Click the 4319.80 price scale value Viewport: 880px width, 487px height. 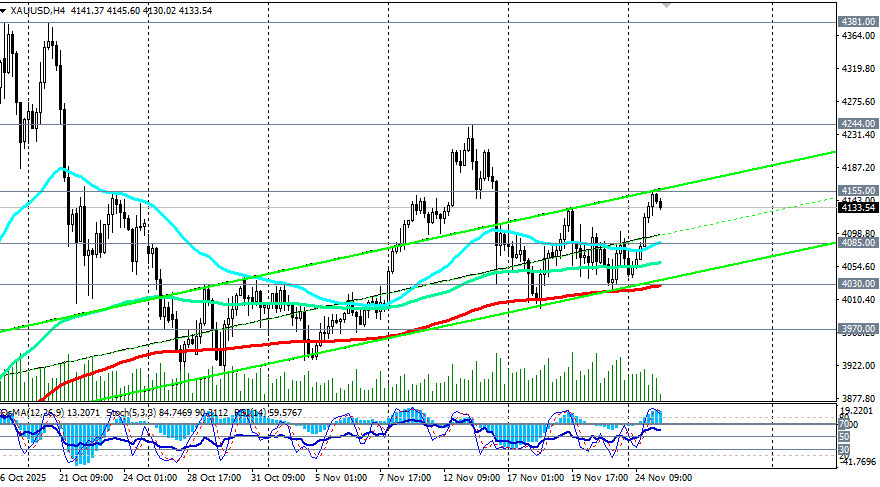pos(859,68)
